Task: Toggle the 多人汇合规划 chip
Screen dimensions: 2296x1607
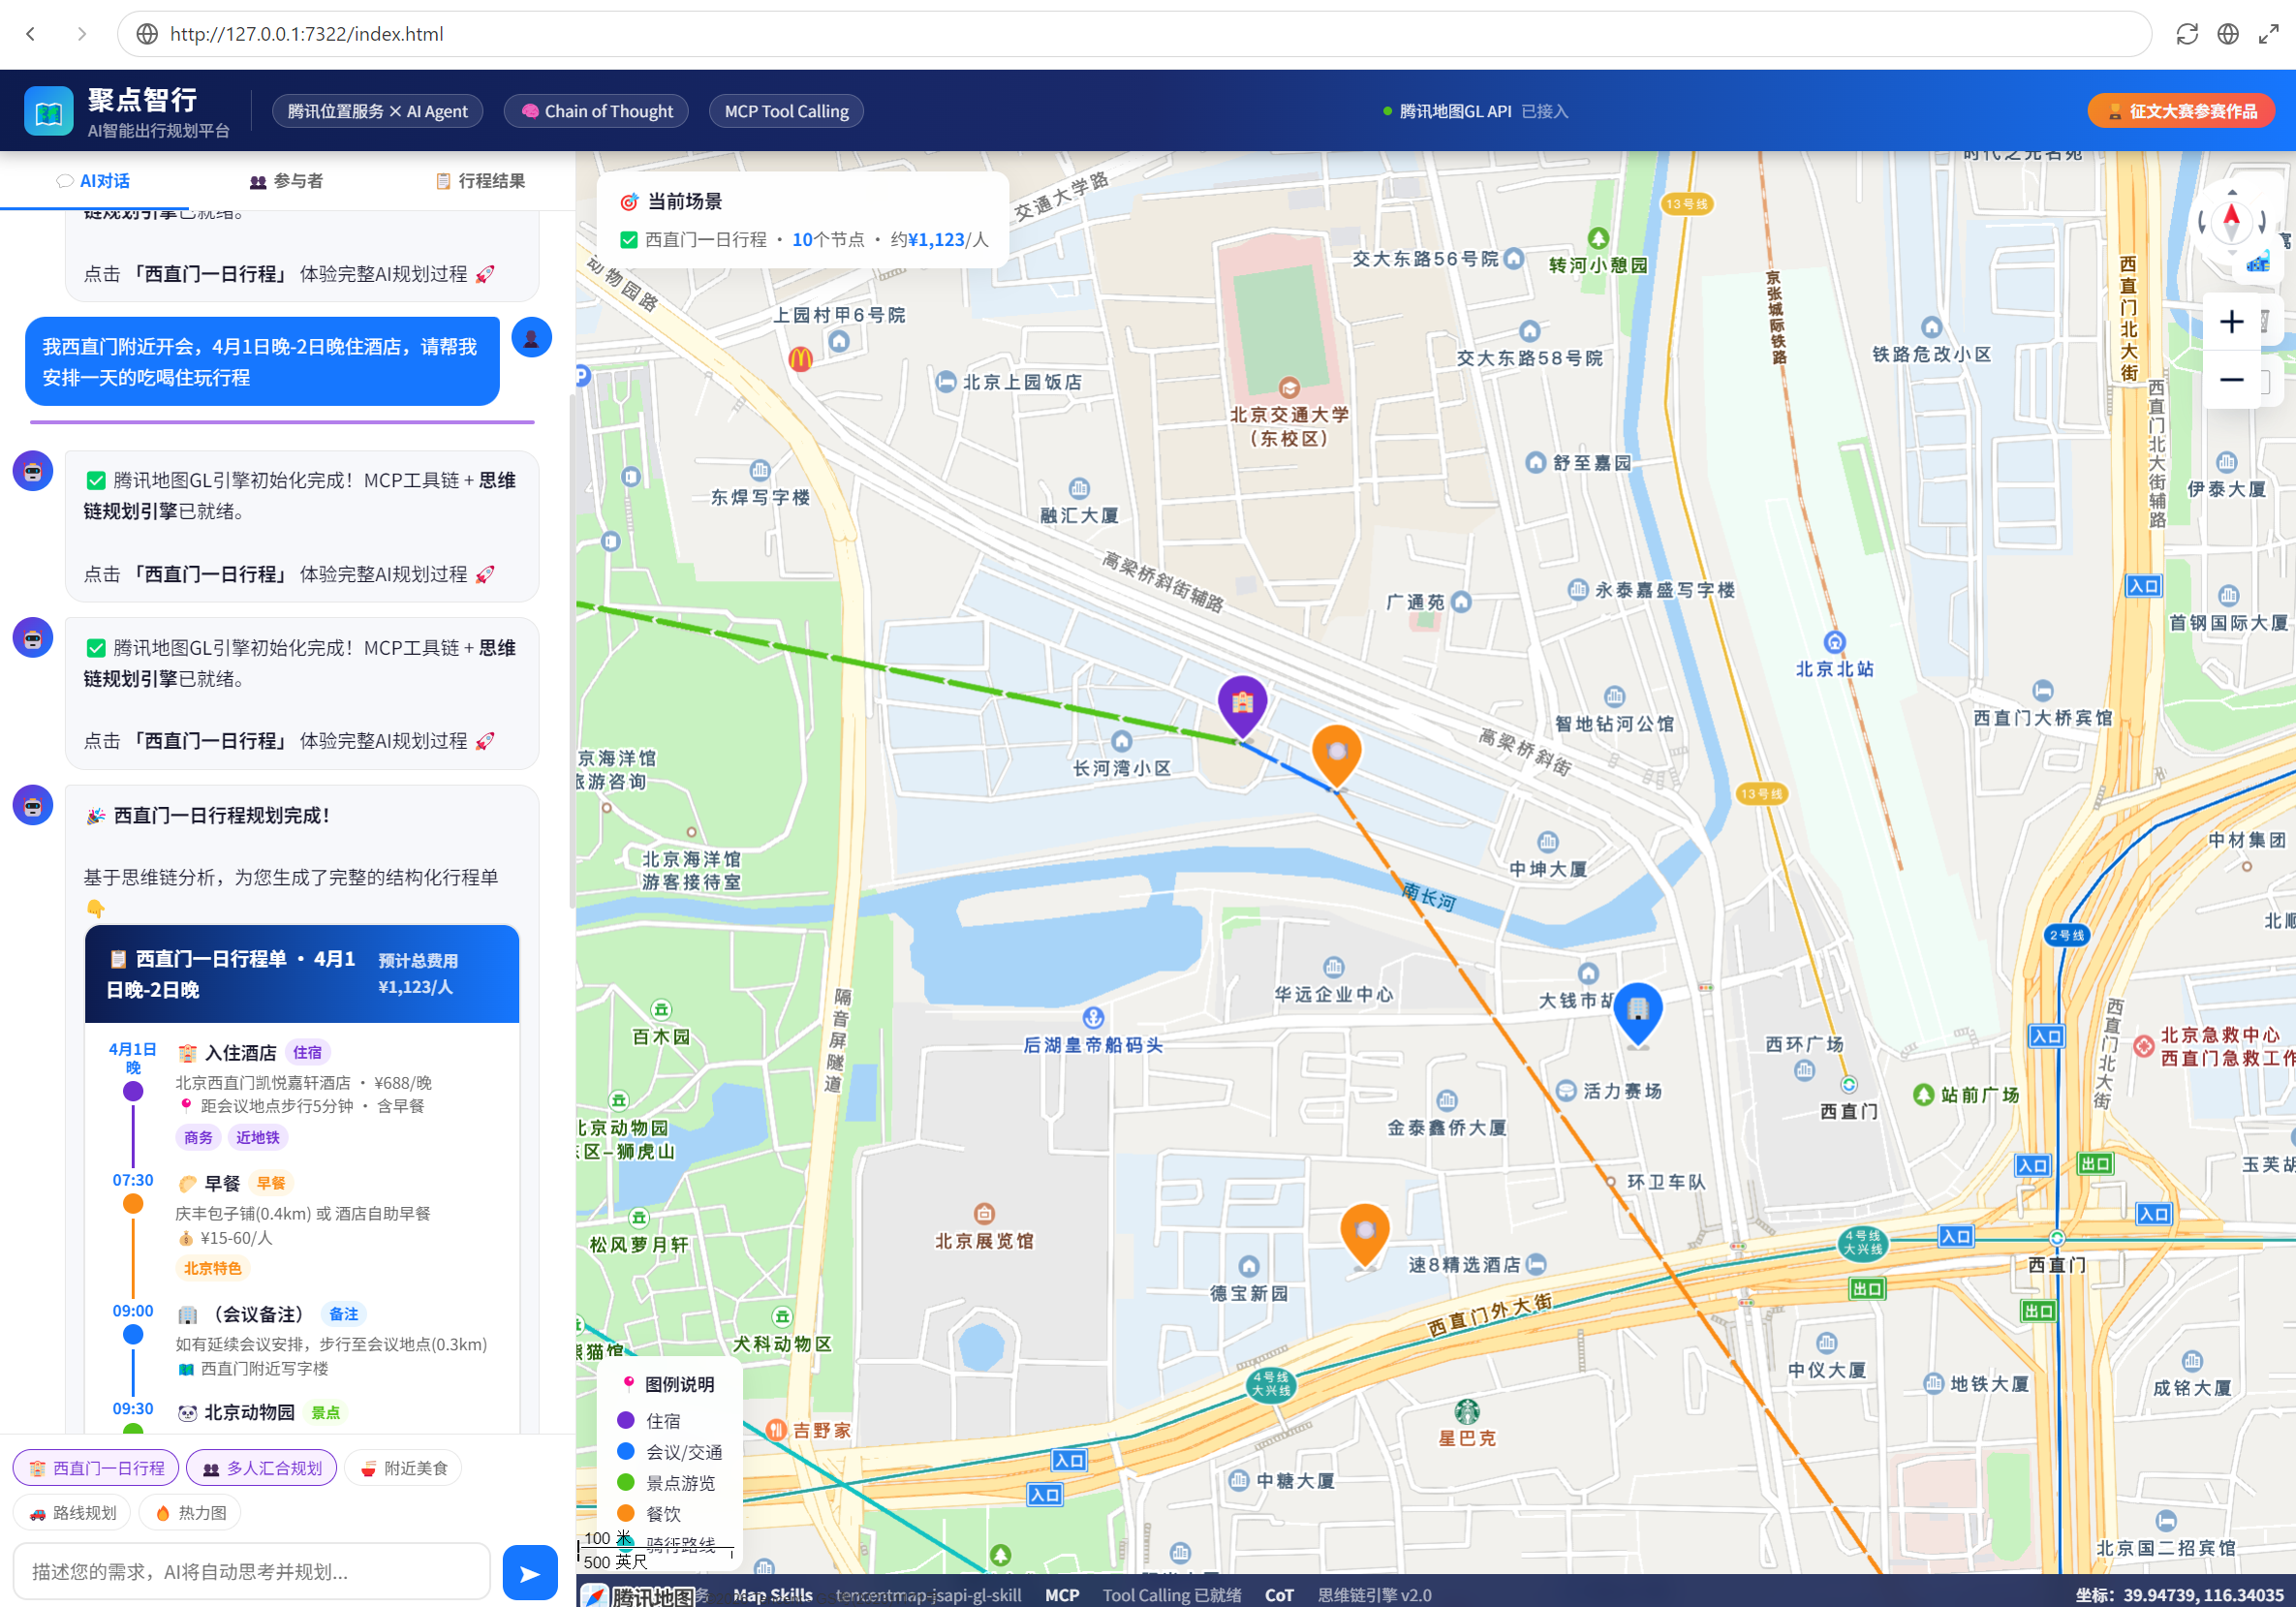Action: [x=262, y=1468]
